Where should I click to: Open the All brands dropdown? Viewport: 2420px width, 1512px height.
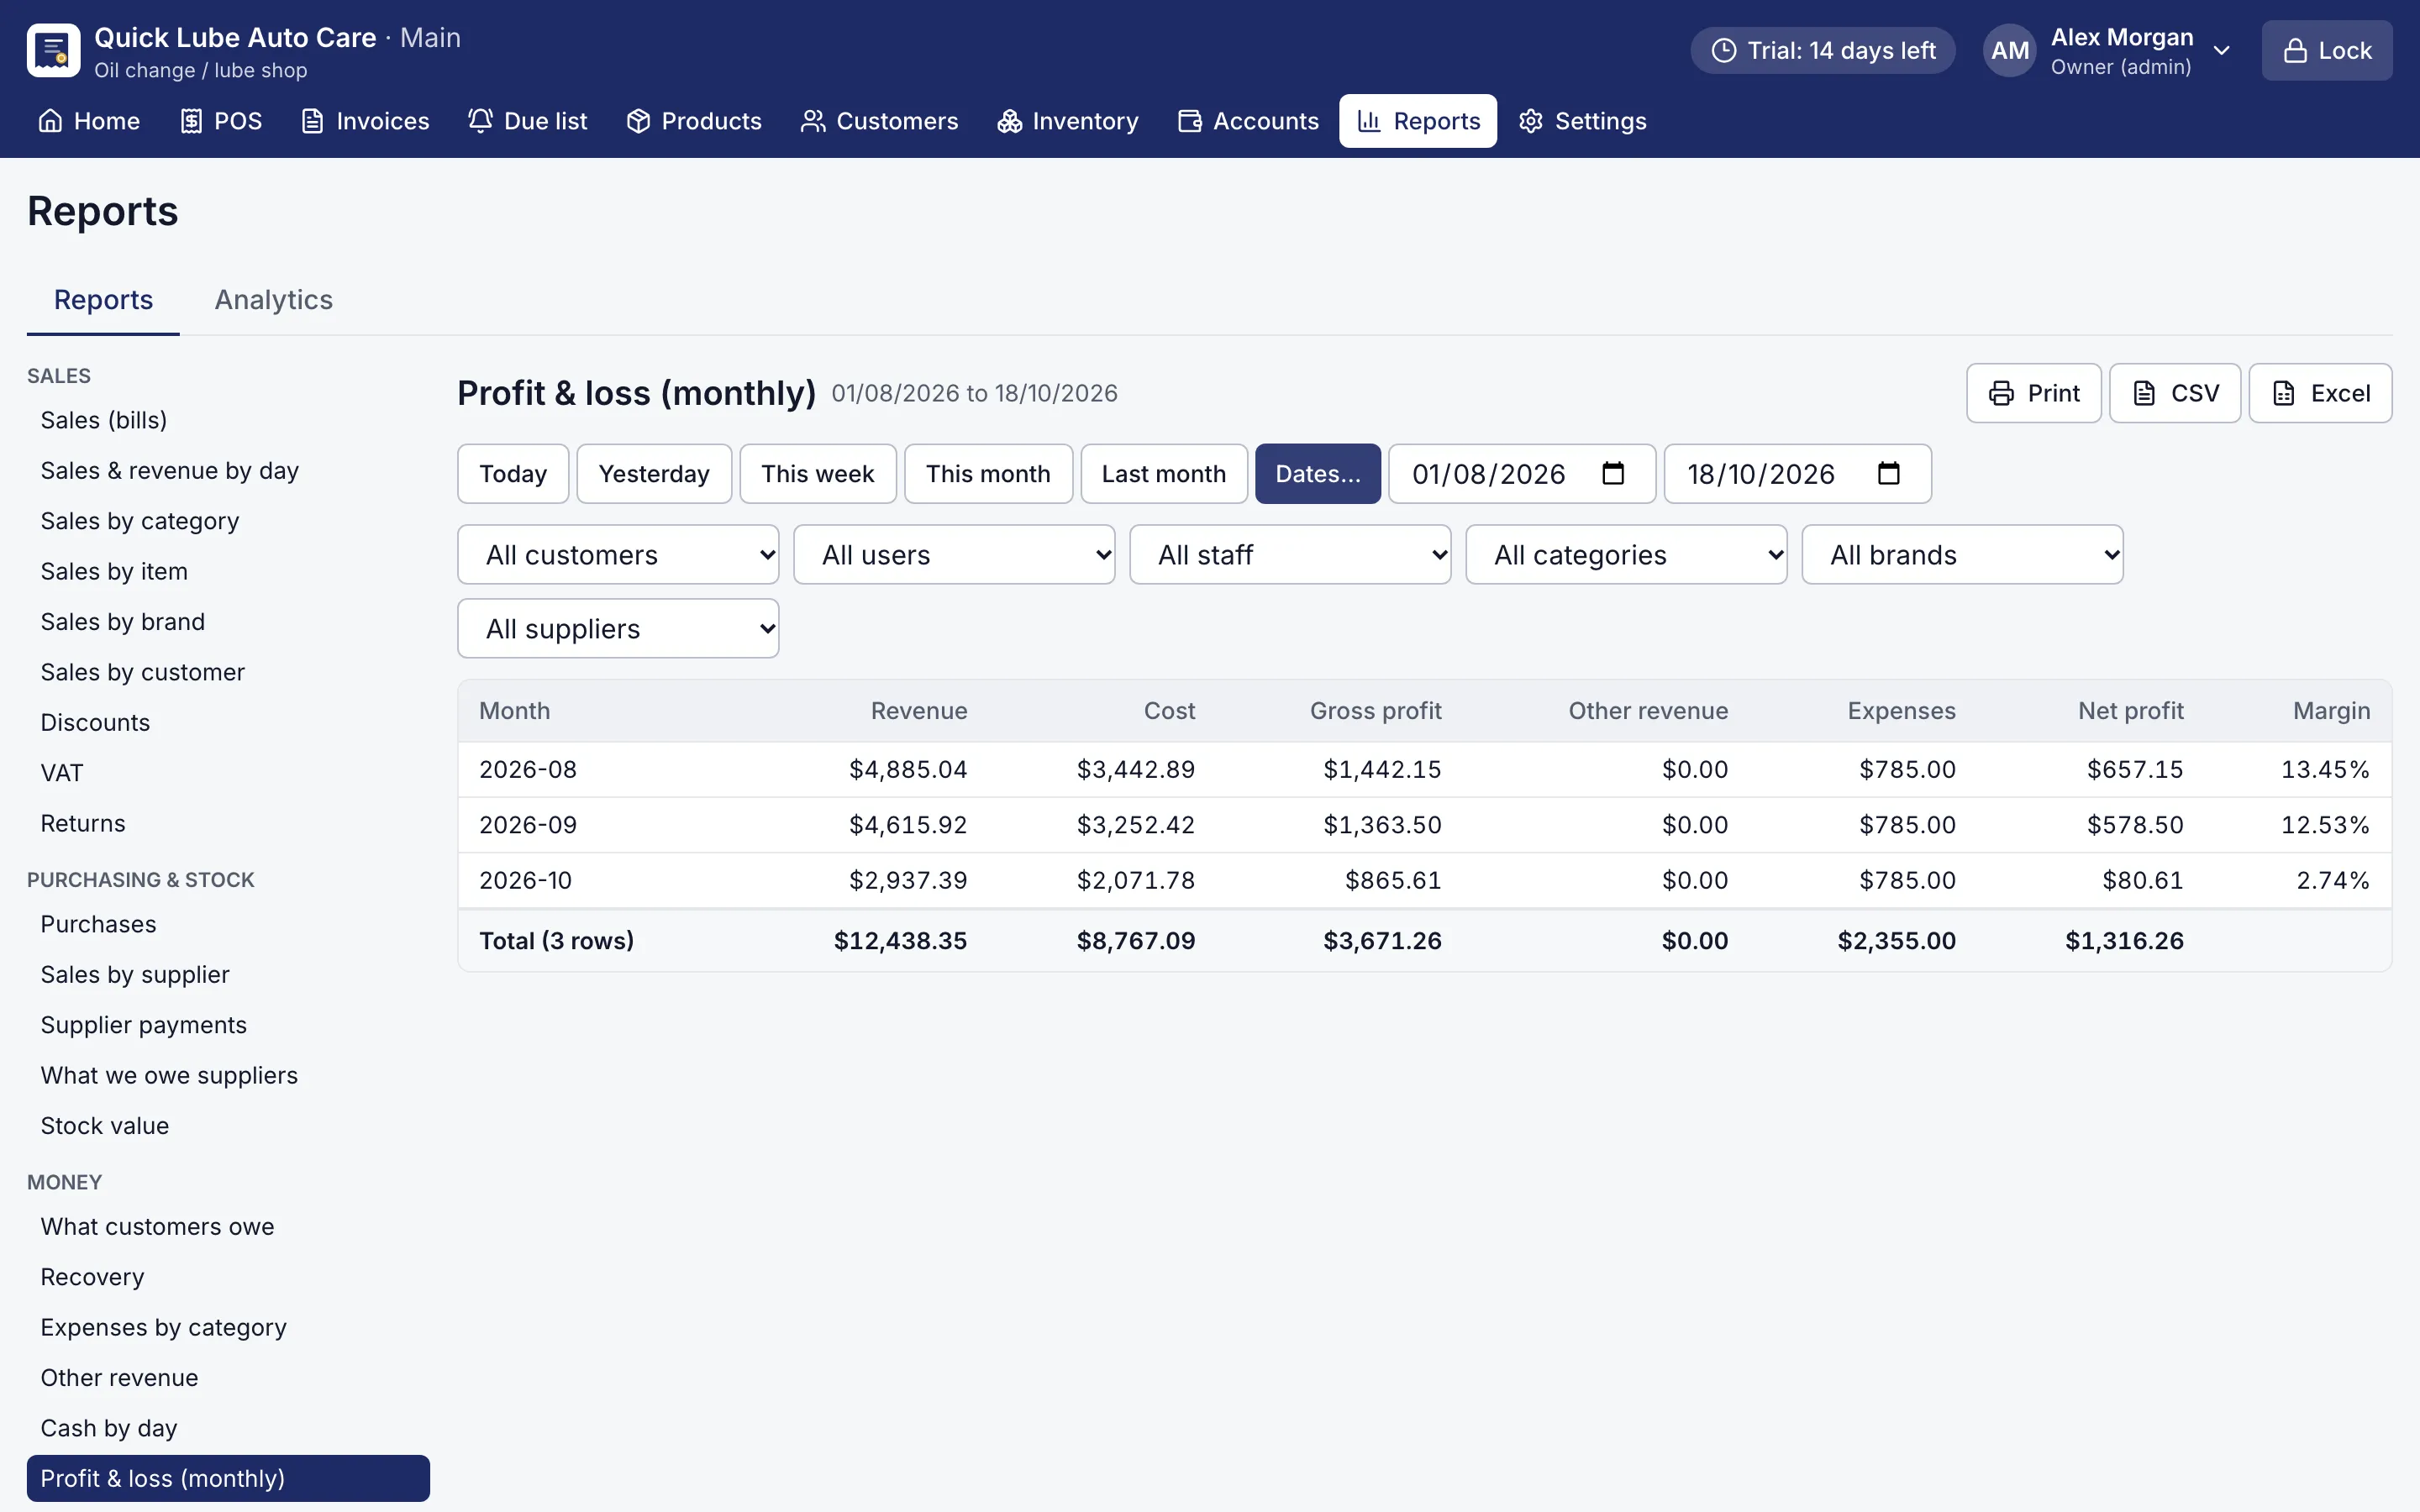(x=1962, y=554)
